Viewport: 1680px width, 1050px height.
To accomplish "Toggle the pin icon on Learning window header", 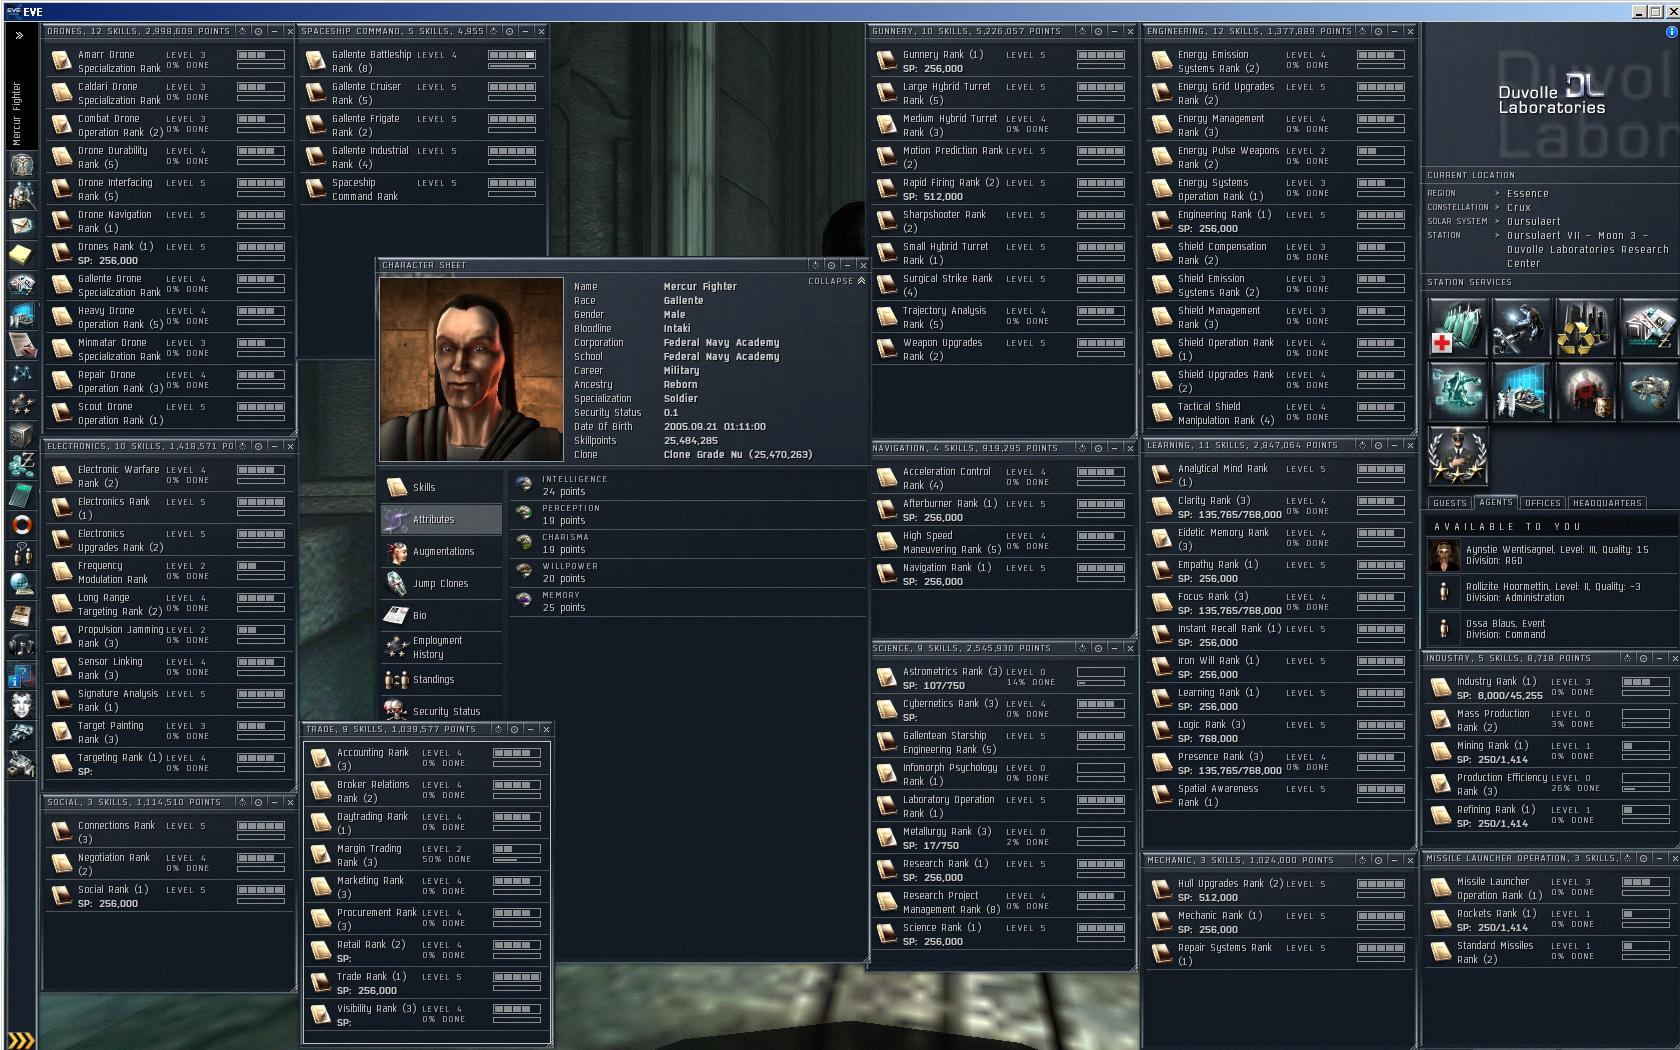I will (1378, 445).
